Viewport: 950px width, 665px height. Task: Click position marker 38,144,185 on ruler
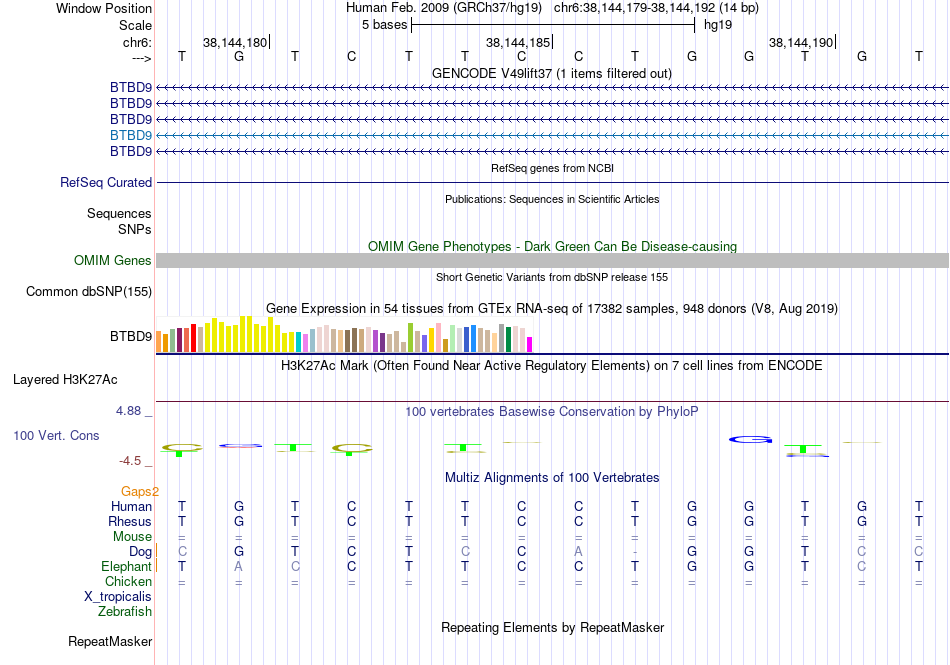pos(518,42)
